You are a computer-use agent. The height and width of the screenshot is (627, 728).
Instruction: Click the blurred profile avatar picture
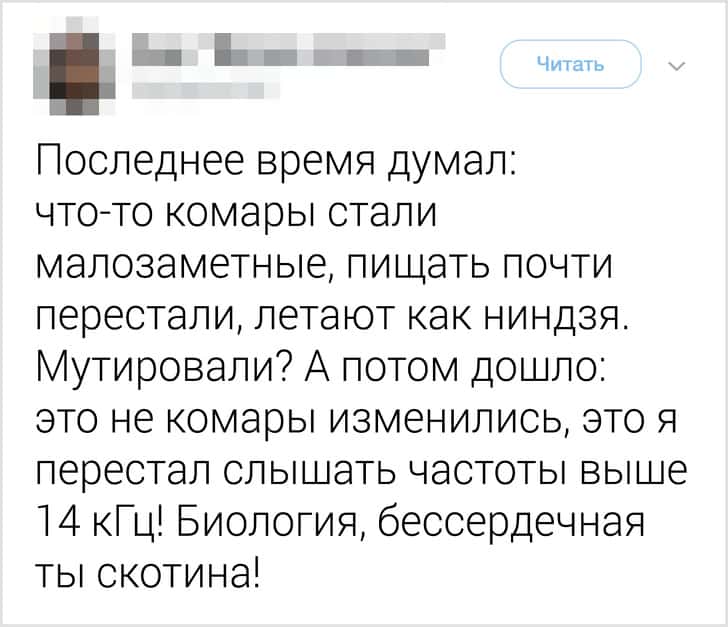[x=74, y=66]
